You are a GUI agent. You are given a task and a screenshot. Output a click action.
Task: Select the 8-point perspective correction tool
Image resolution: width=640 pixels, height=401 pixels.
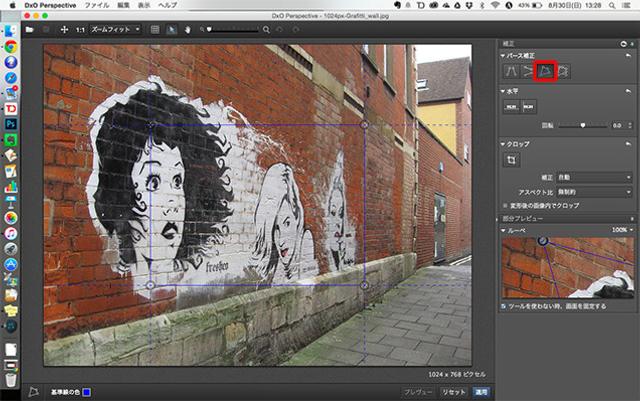coord(562,70)
